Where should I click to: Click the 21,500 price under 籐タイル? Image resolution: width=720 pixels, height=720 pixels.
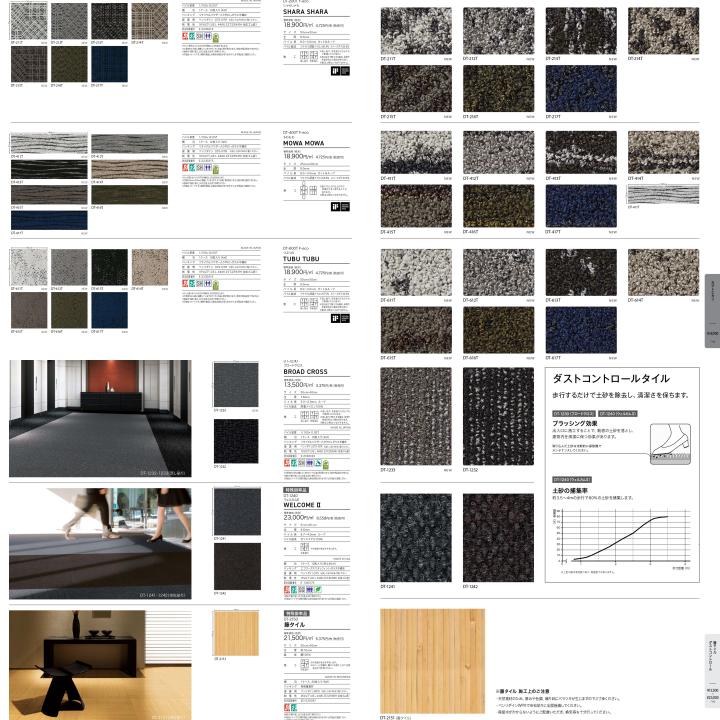tap(299, 638)
